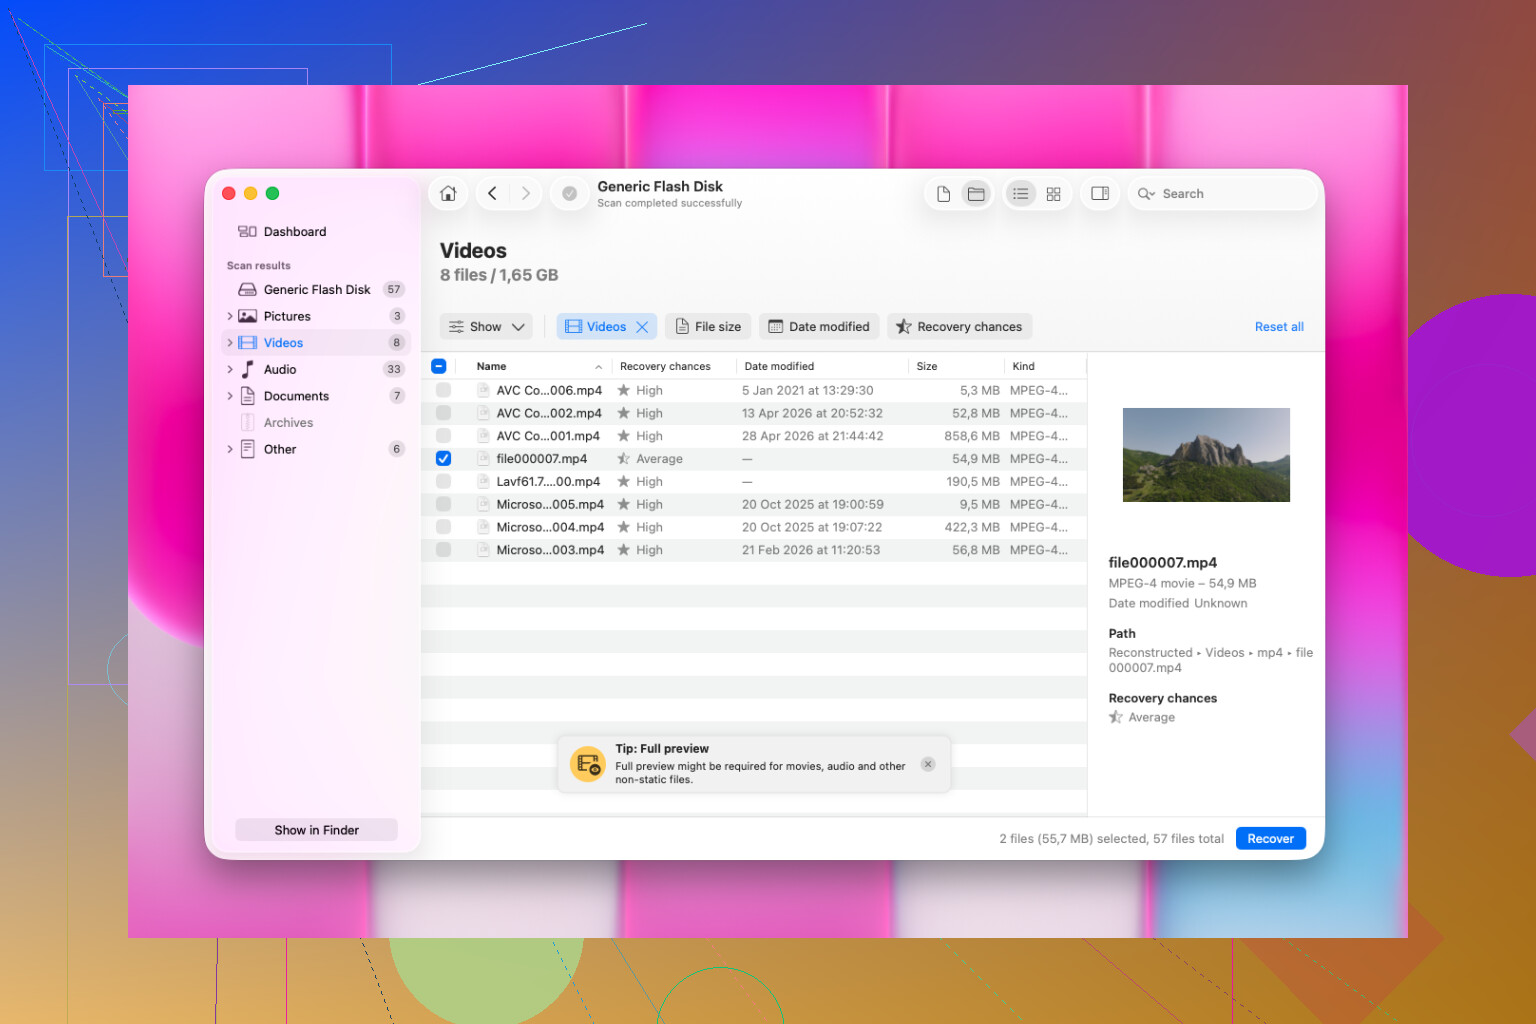Select the Archives sidebar item
Screen dimensions: 1536x1024
(x=315, y=422)
